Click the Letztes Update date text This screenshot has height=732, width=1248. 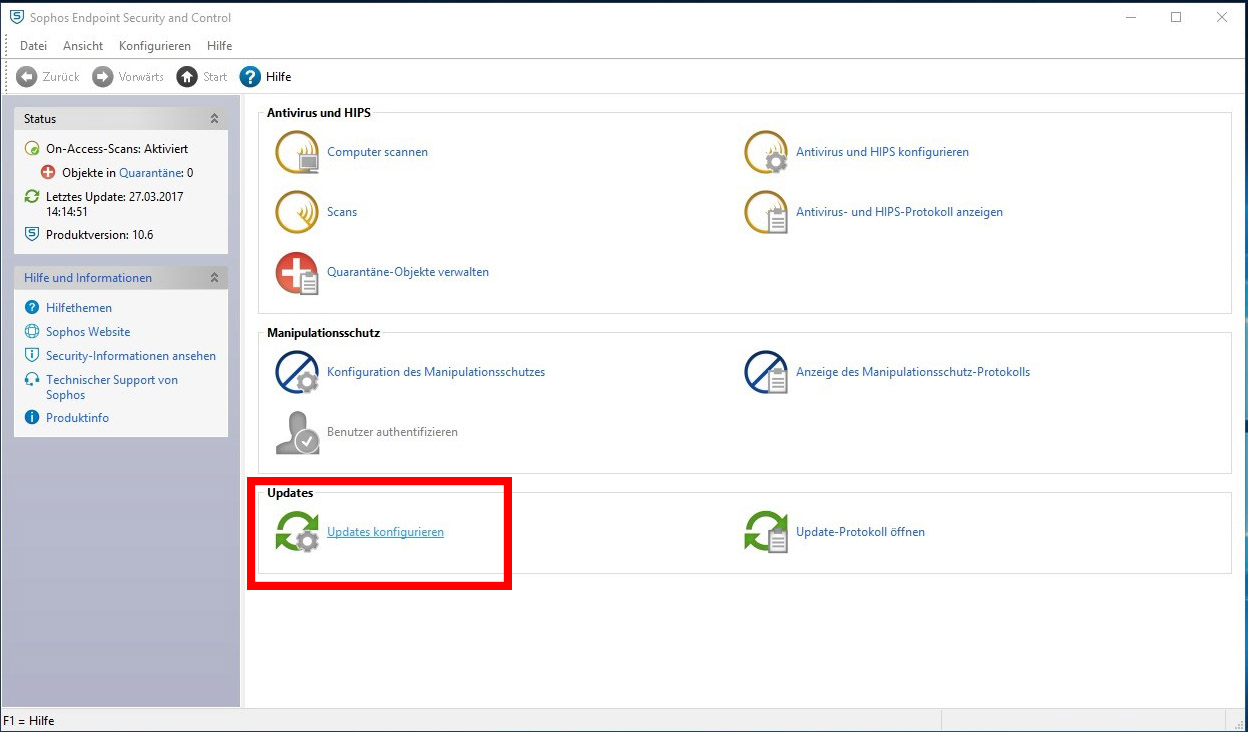click(x=114, y=204)
